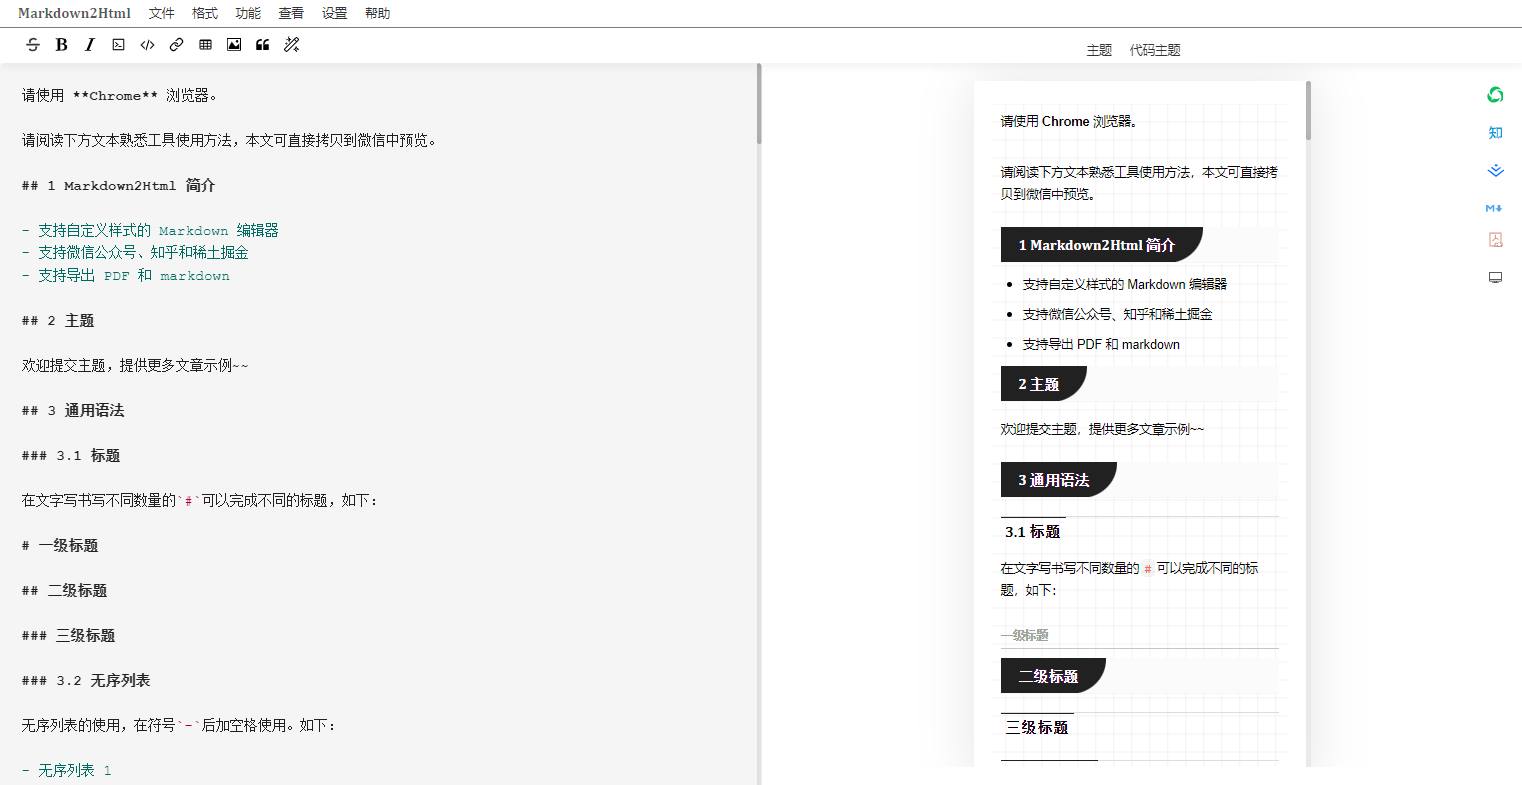Apply italic formatting
Viewport: 1522px width, 785px height.
[90, 44]
